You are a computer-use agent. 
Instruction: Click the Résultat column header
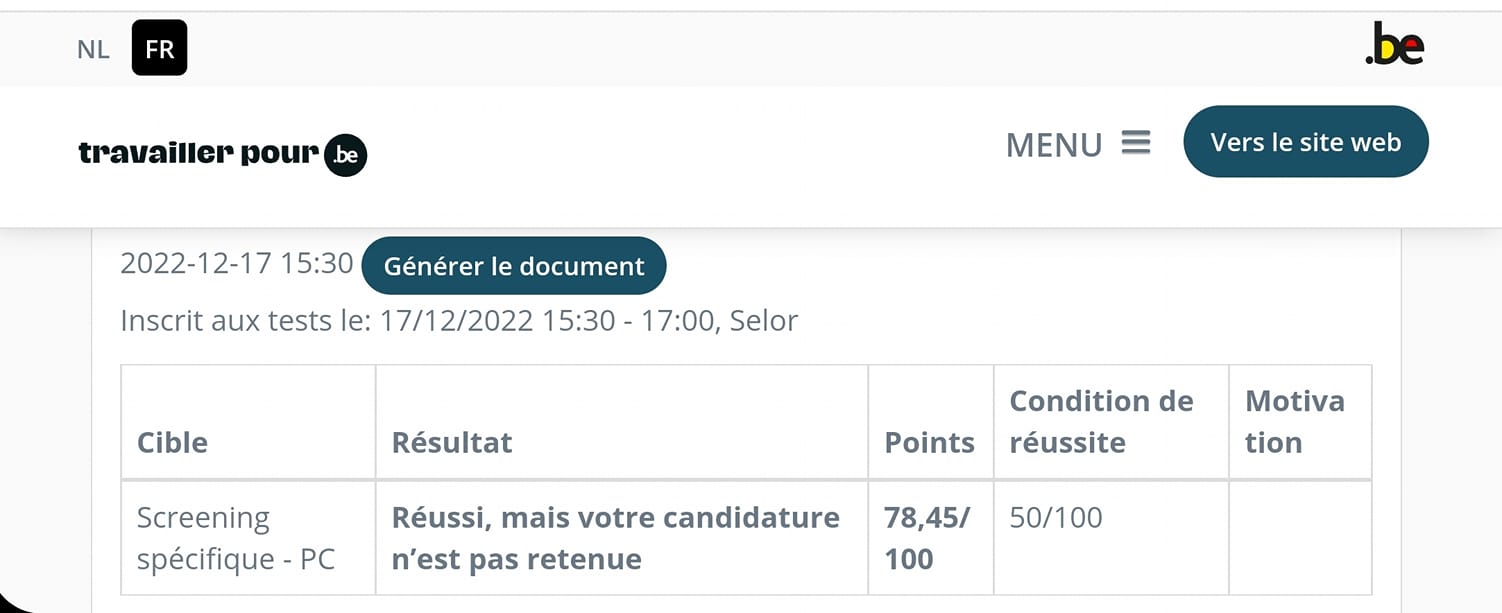point(451,442)
